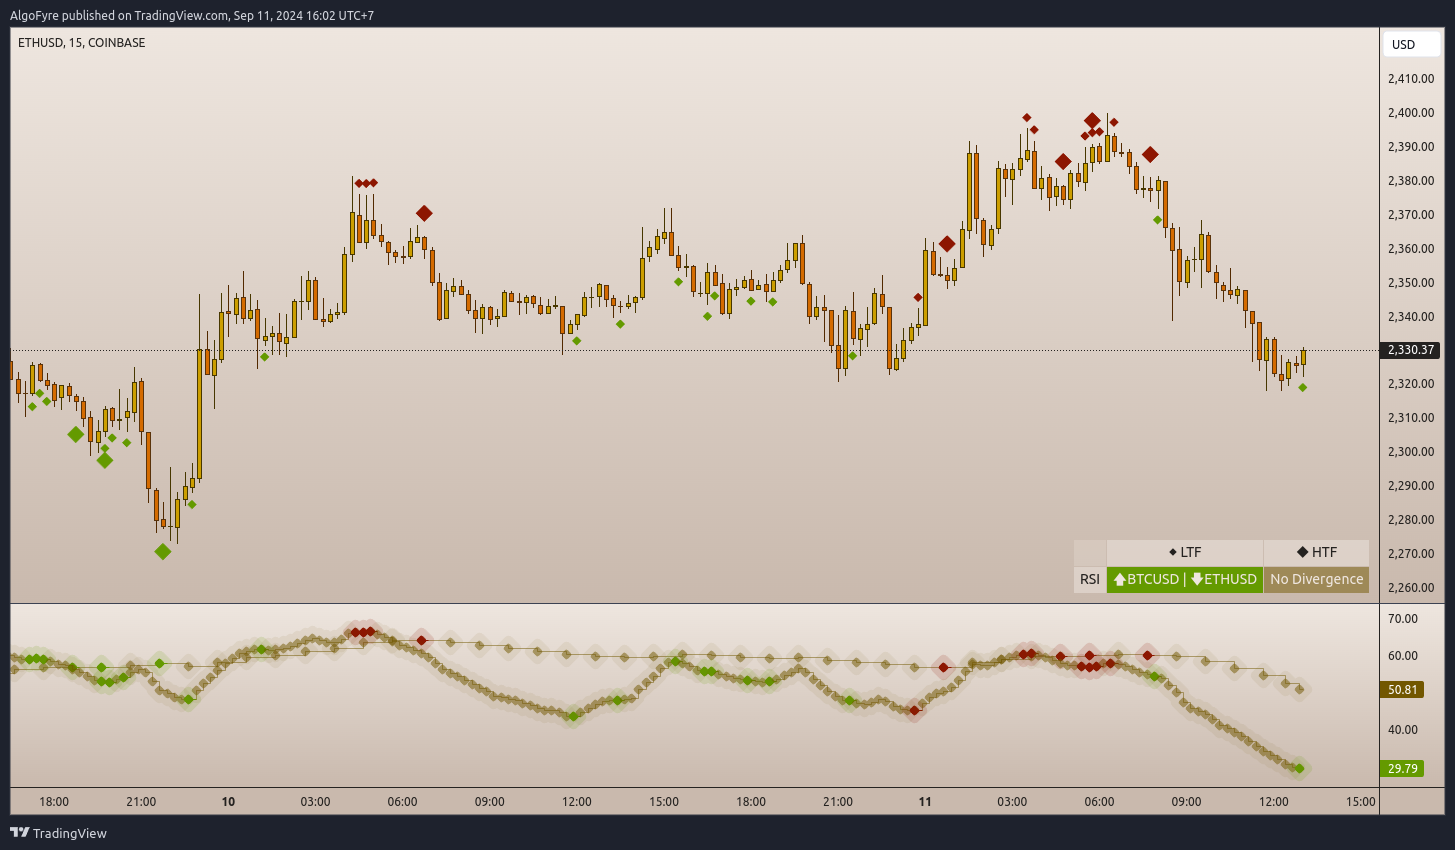Click the 2,360.00 price axis label
The height and width of the screenshot is (850, 1455).
point(1411,249)
